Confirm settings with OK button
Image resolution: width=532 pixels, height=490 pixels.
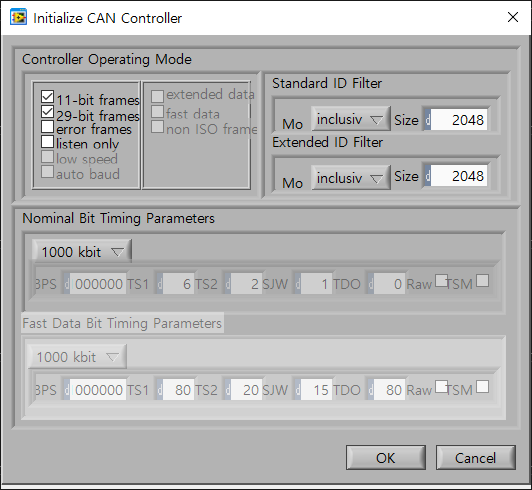tap(386, 458)
